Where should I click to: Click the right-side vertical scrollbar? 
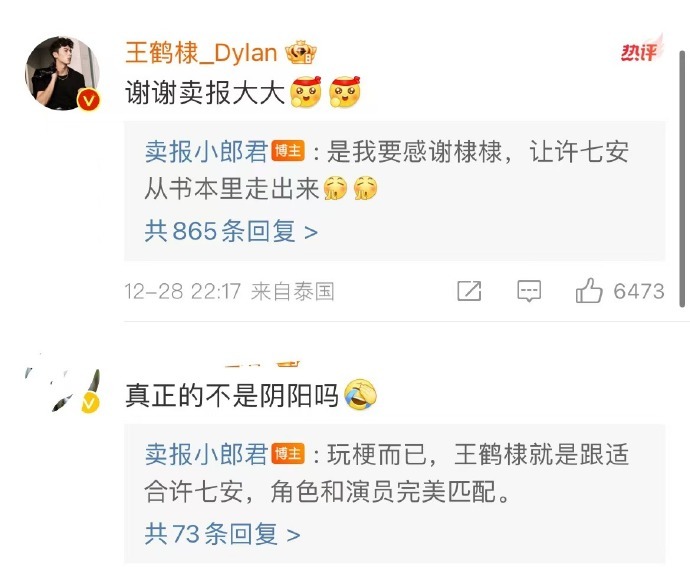(x=682, y=178)
